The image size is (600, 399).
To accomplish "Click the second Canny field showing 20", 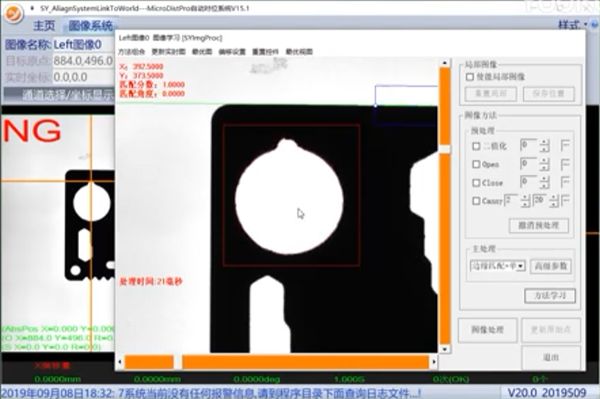I will (x=541, y=200).
